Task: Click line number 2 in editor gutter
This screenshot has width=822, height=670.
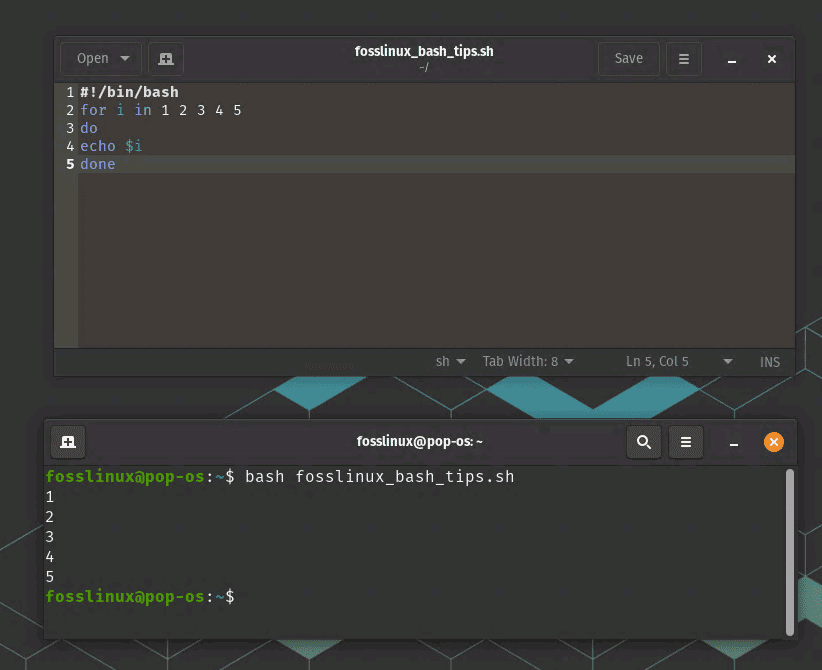Action: [70, 110]
